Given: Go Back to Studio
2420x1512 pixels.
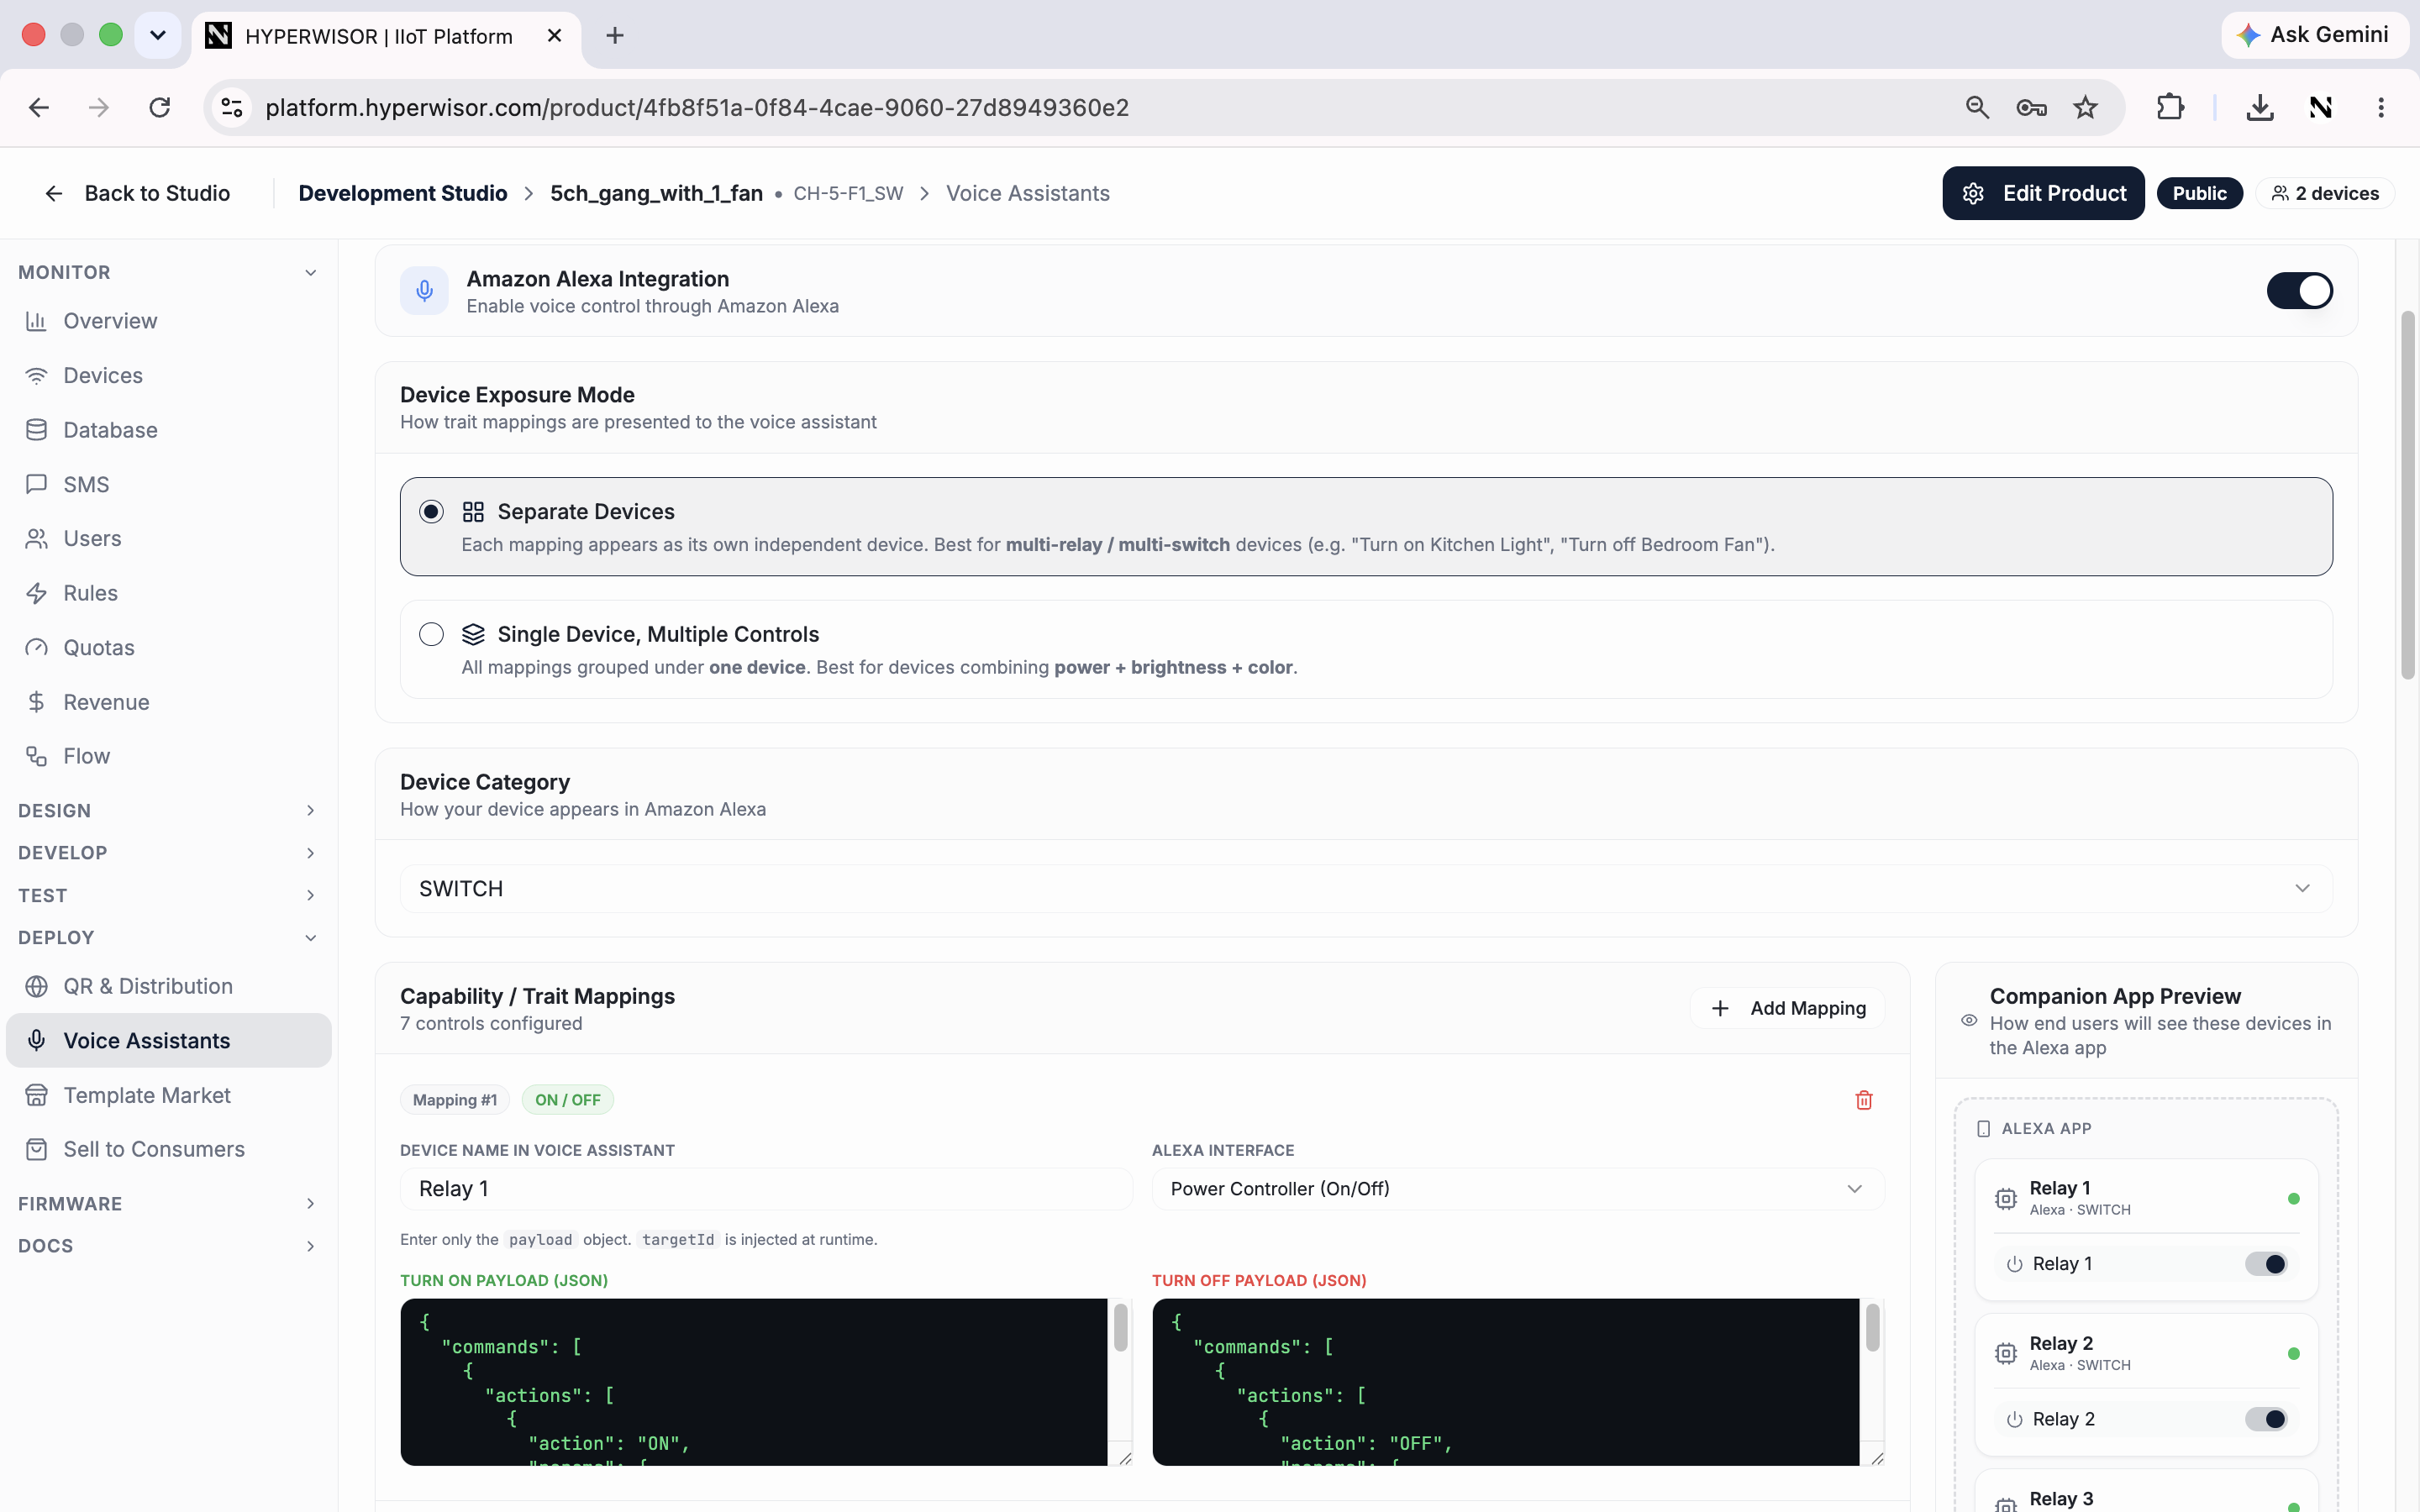Looking at the screenshot, I should (137, 193).
